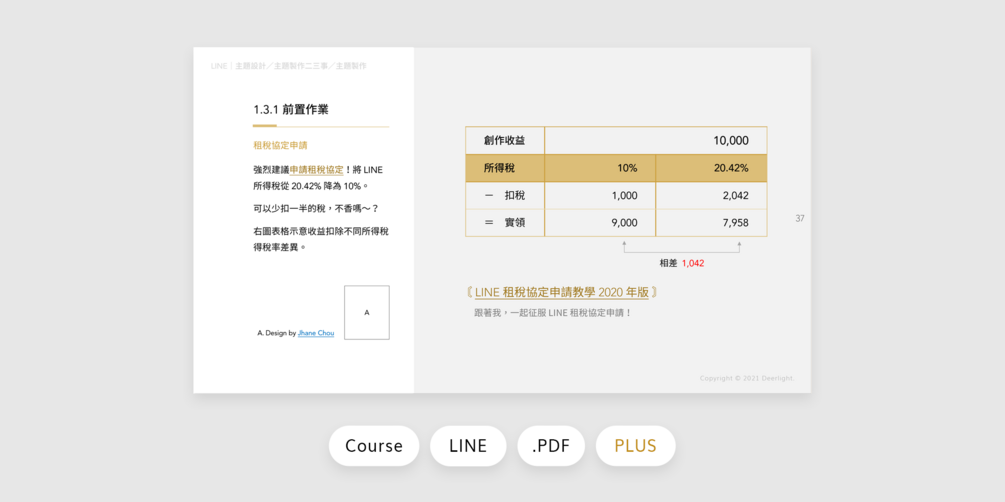Image resolution: width=1005 pixels, height=502 pixels.
Task: Select the 1,000 deduction cell
Action: click(600, 196)
